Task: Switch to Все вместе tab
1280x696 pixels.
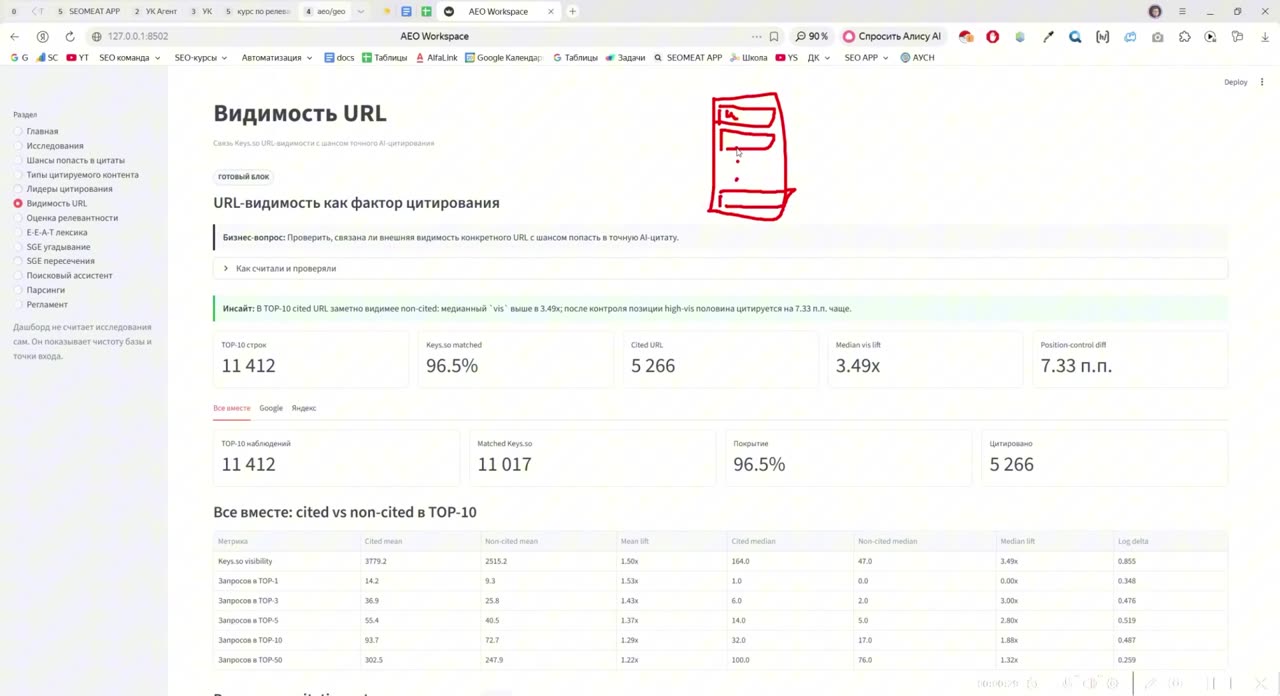Action: tap(231, 408)
